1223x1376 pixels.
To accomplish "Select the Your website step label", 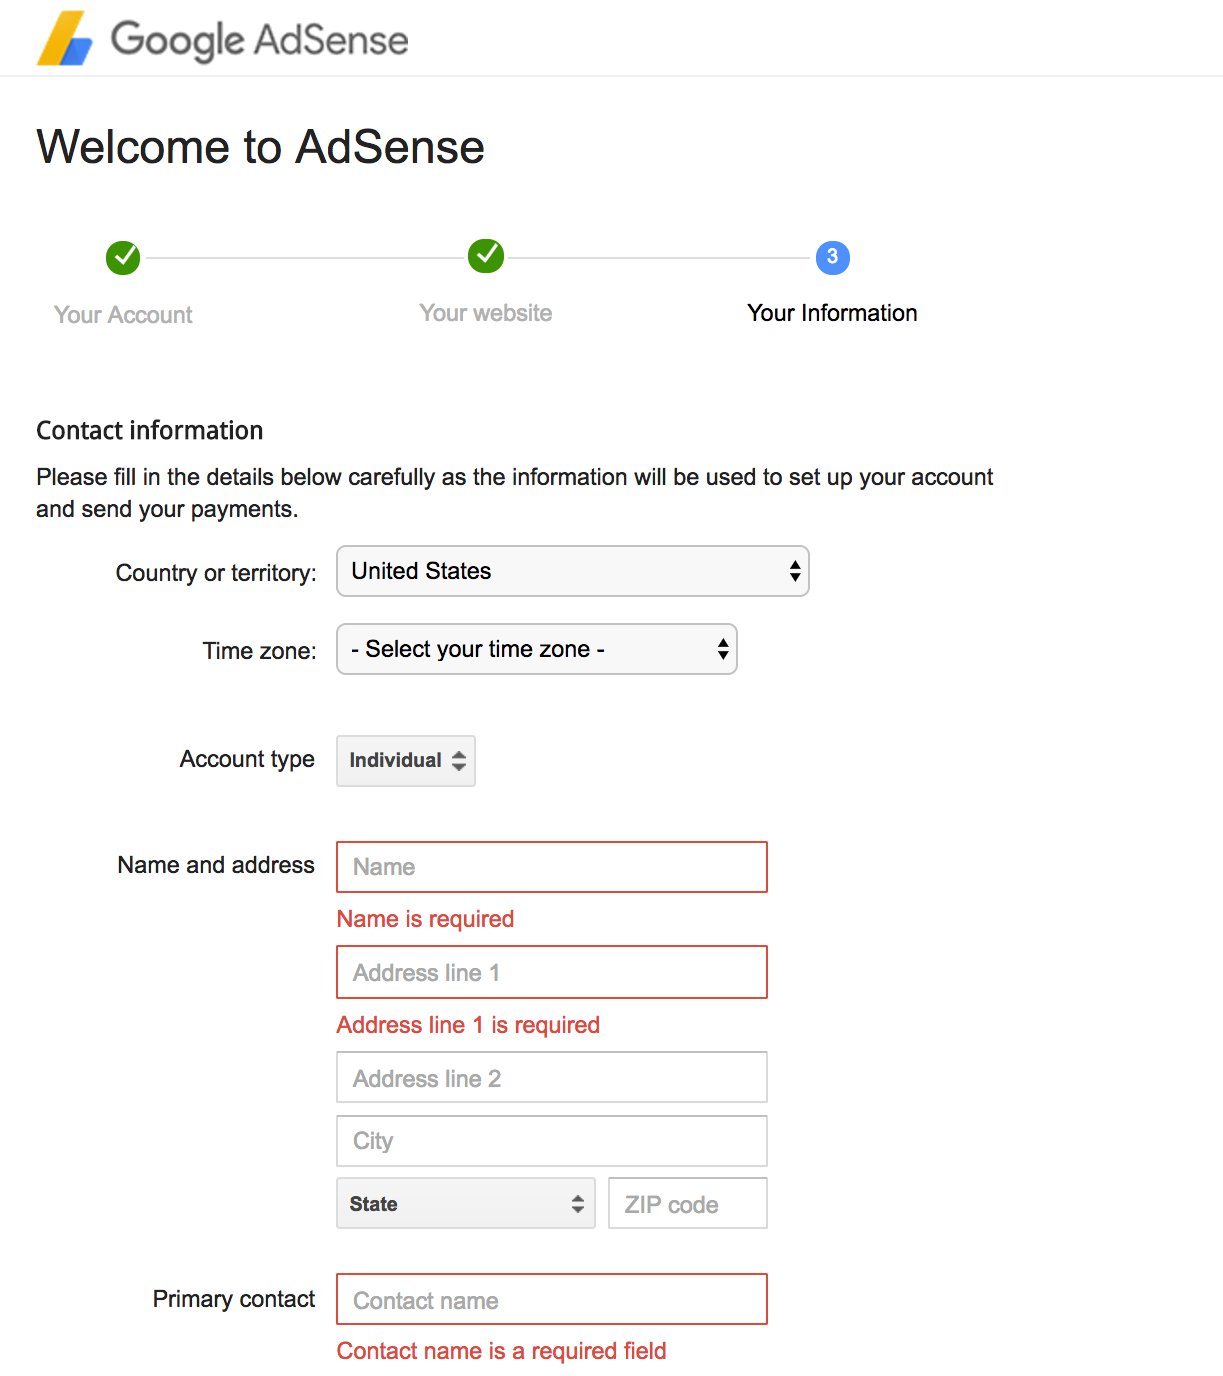I will [x=486, y=313].
